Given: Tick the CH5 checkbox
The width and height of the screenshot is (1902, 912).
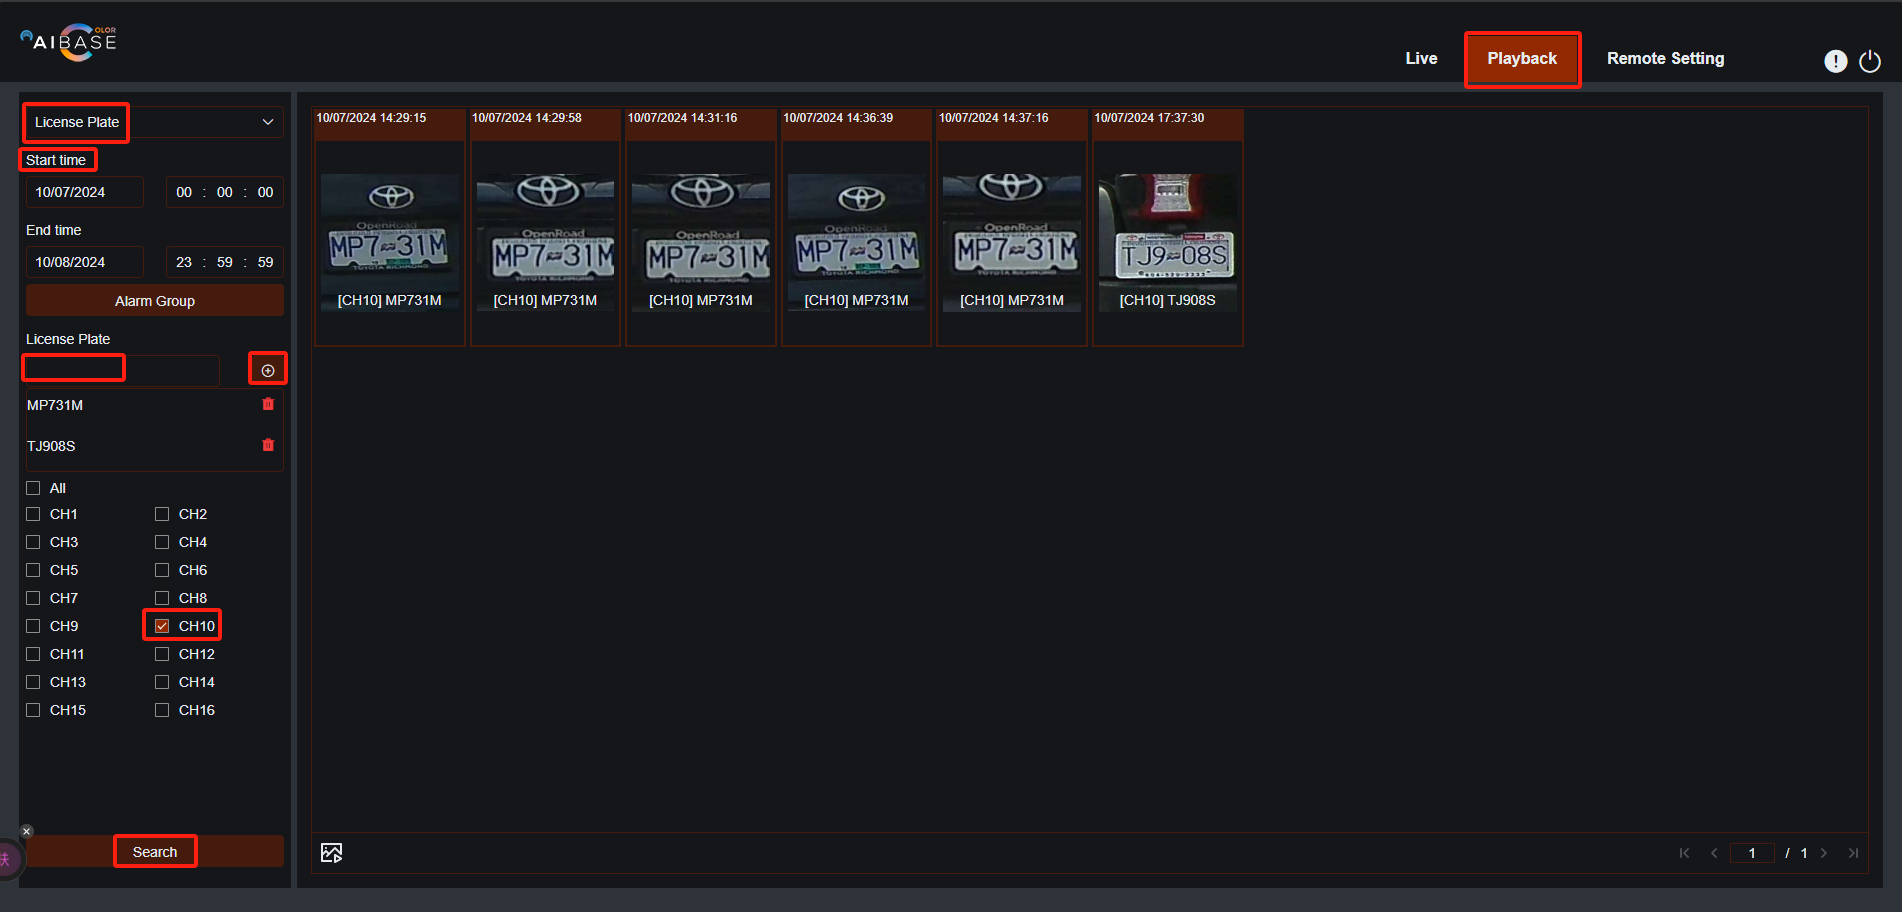Looking at the screenshot, I should (33, 570).
